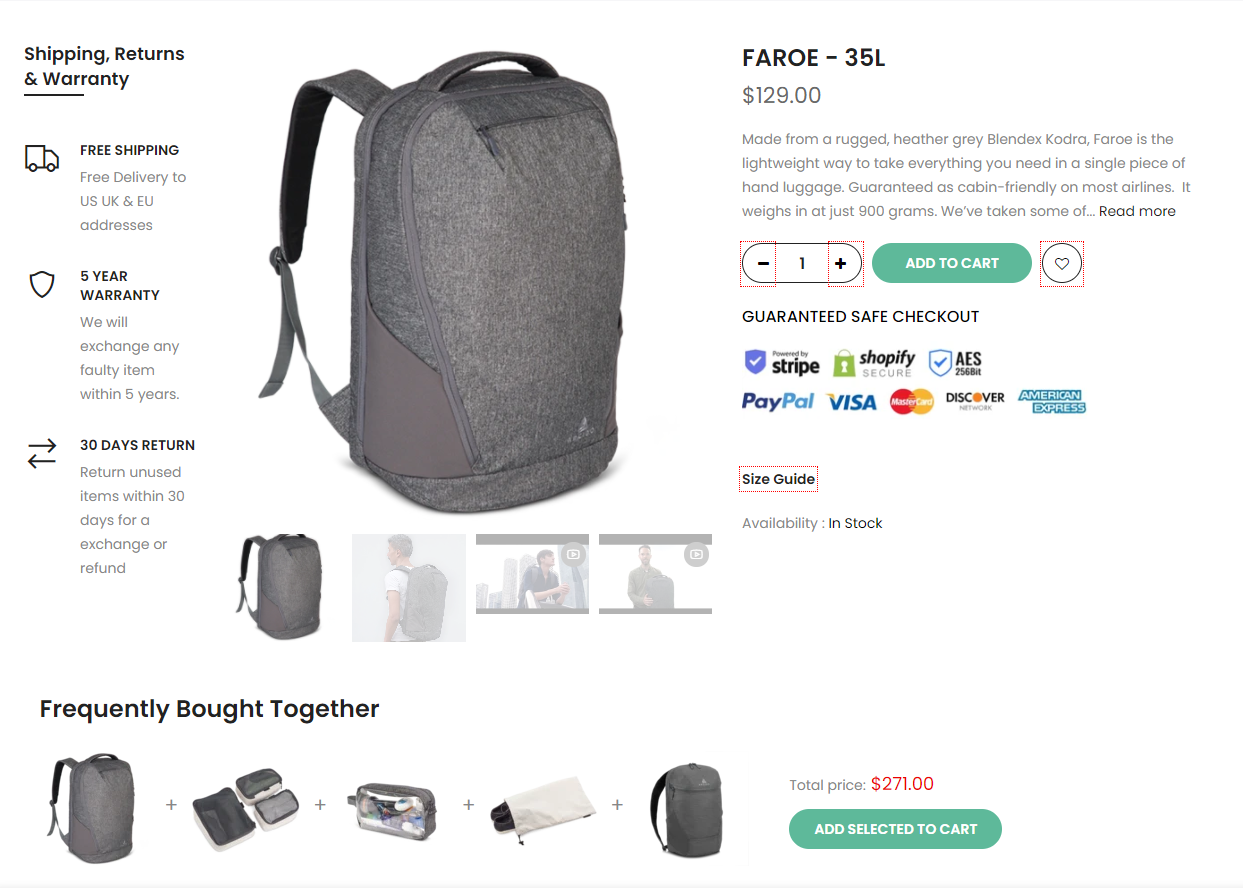This screenshot has height=888, width=1243.
Task: Select the man wearing backpack thumbnail
Action: [409, 588]
